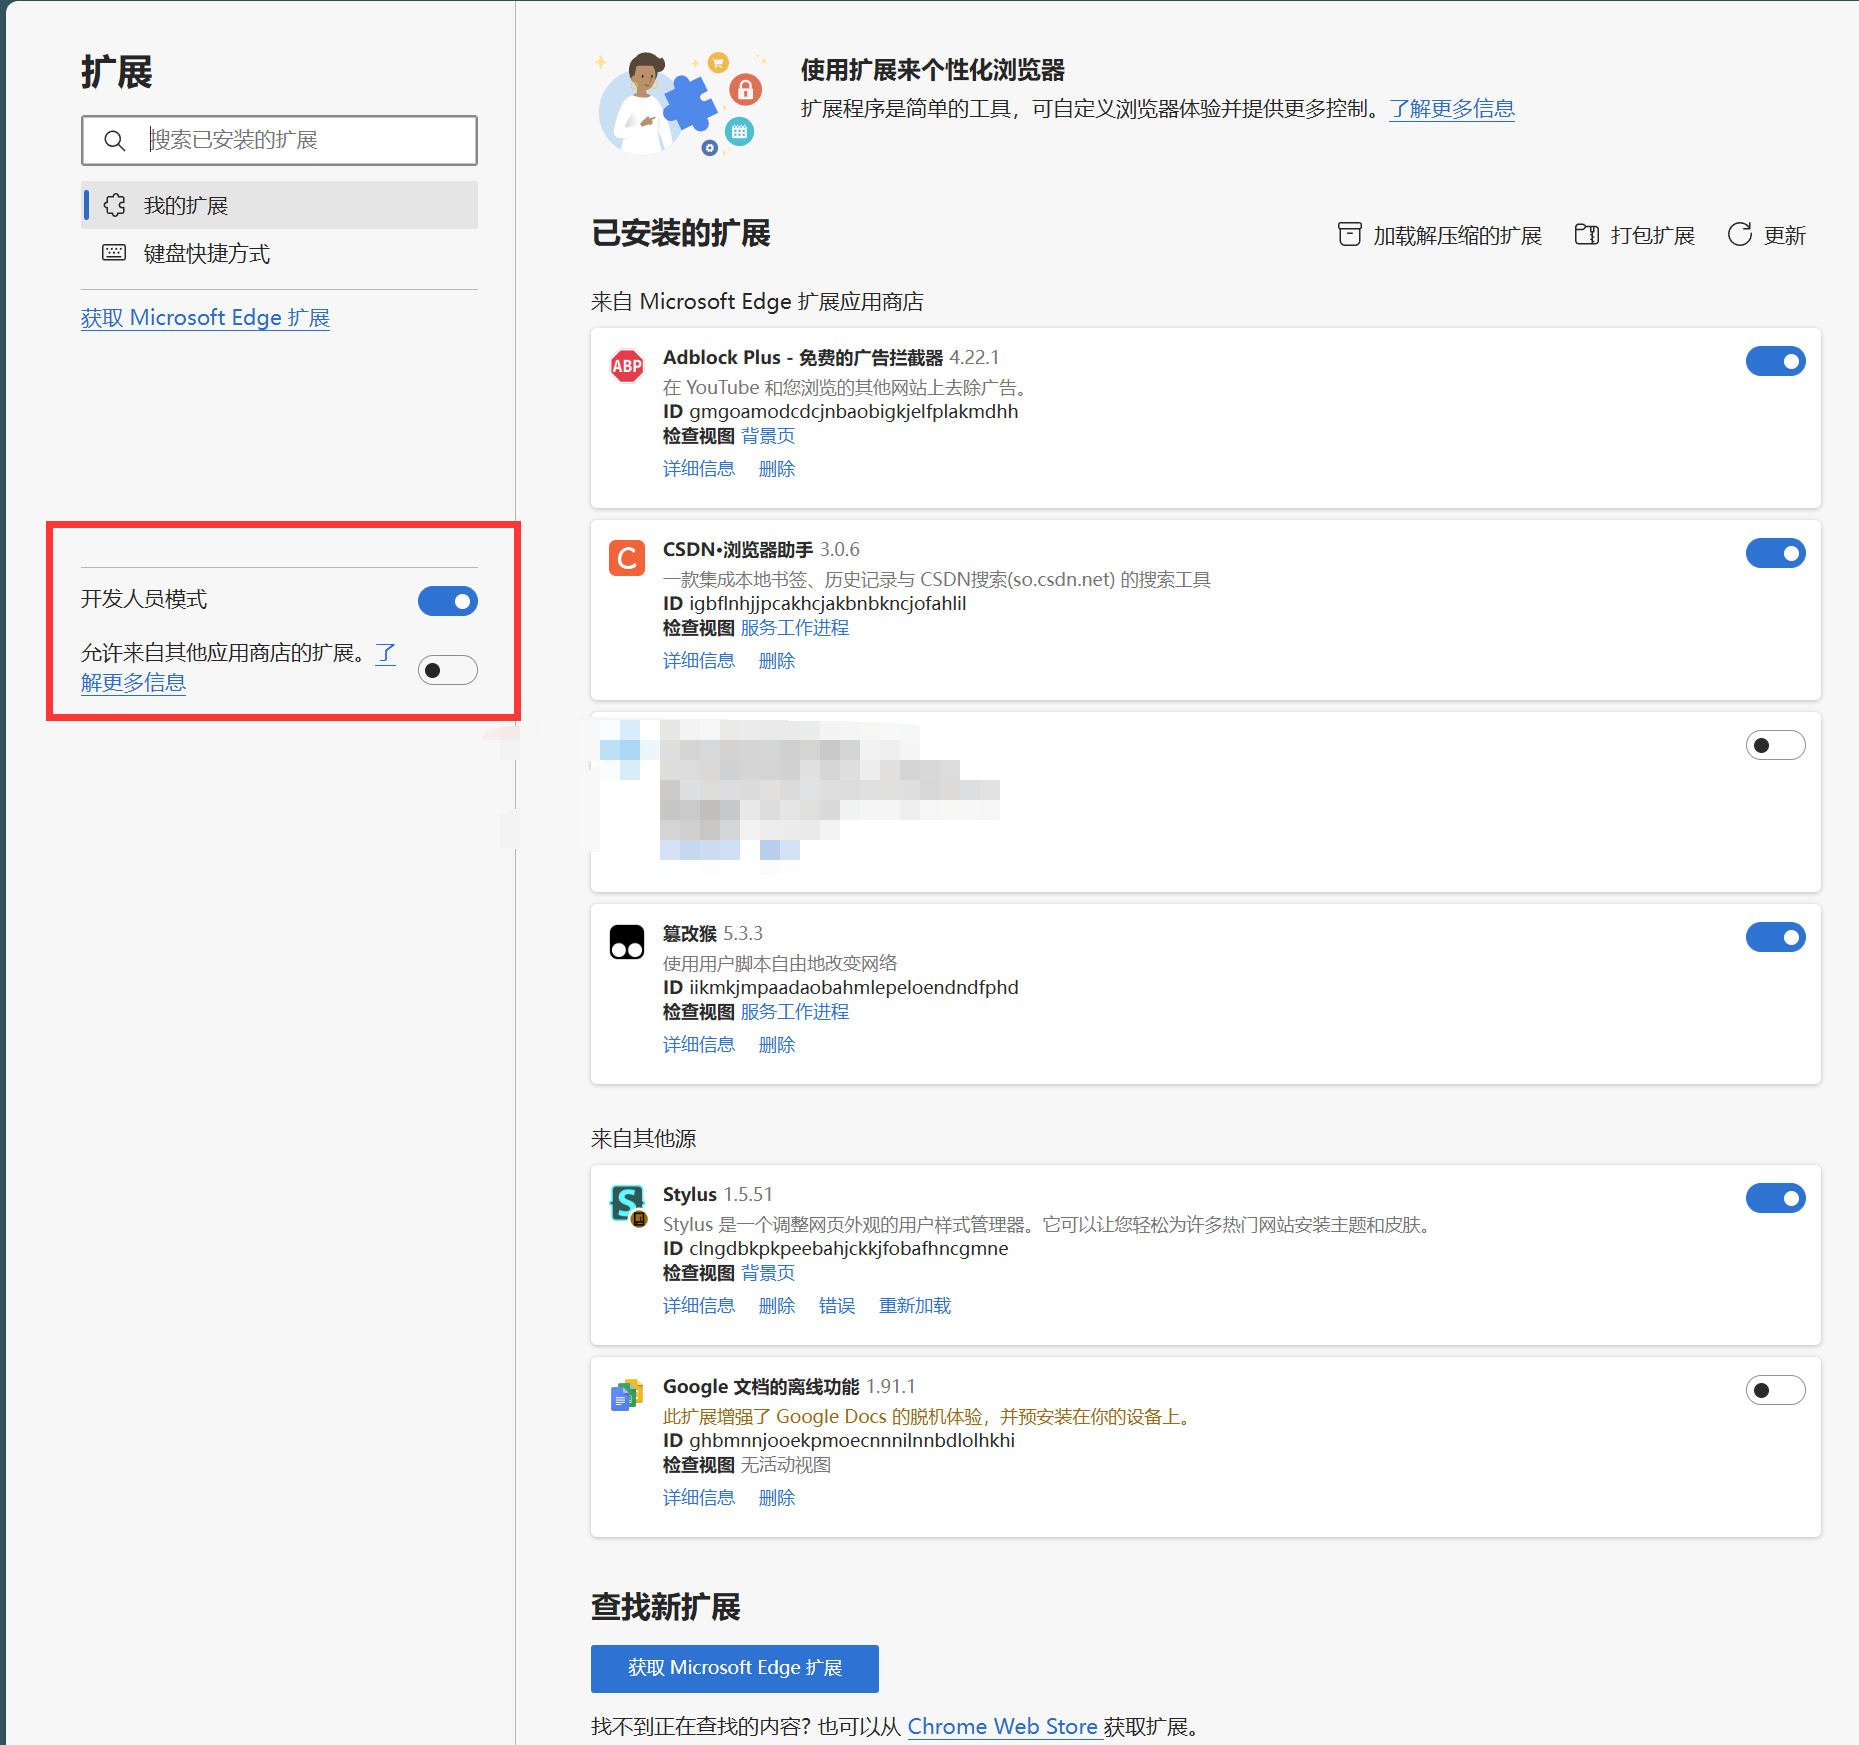Click the extensions banner illustration
Image resolution: width=1859 pixels, height=1745 pixels.
point(680,103)
